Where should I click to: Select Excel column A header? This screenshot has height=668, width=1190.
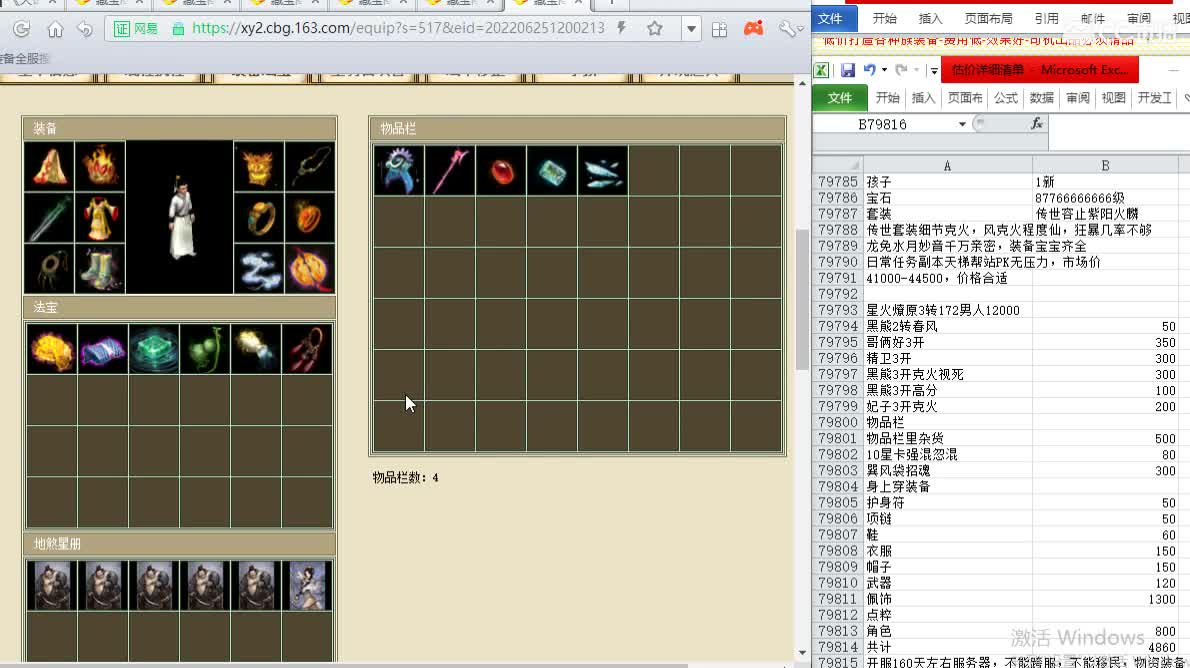(x=947, y=165)
